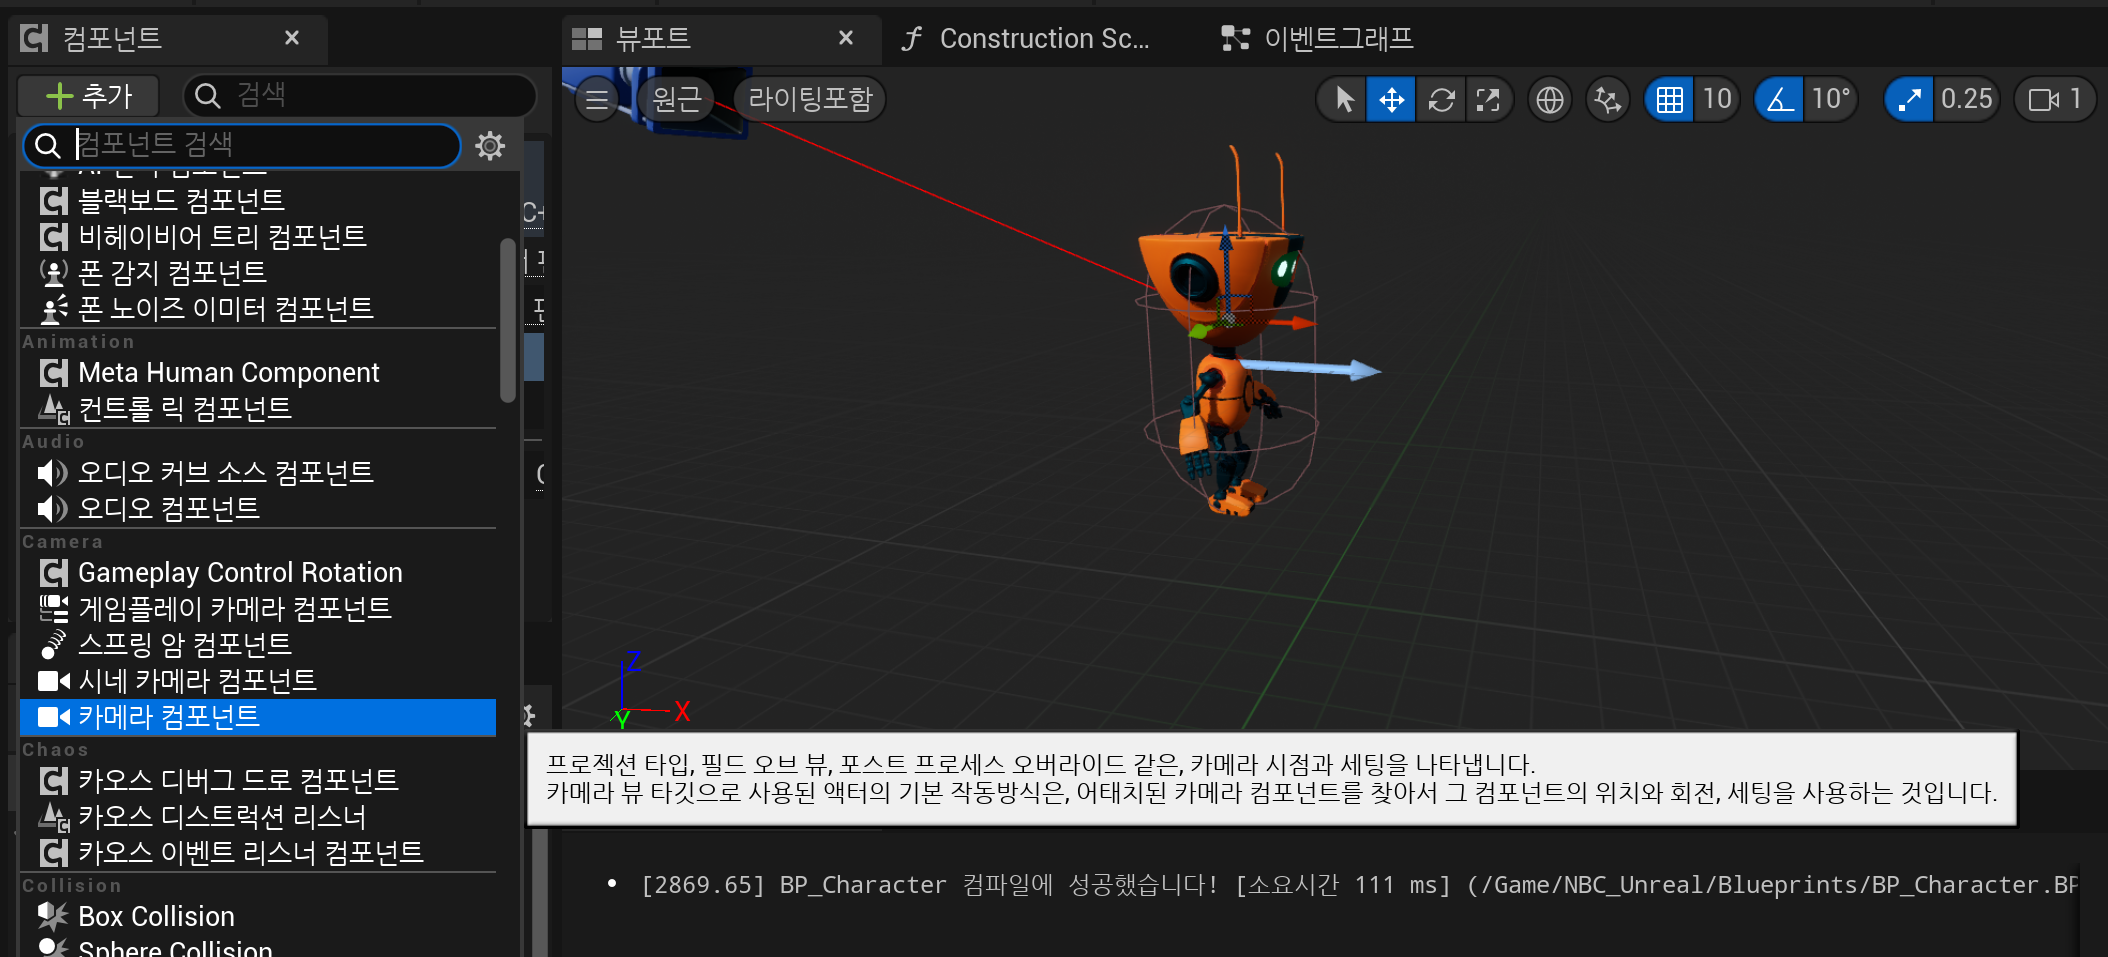Open camera speed 1 setting

click(x=2055, y=99)
